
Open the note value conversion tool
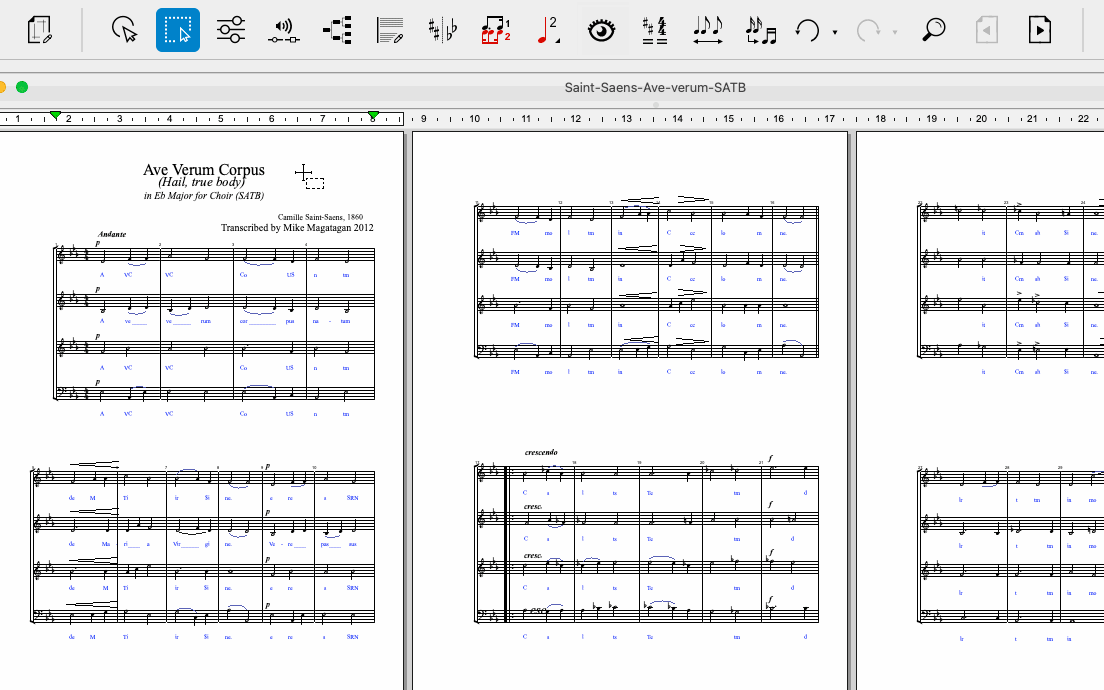pyautogui.click(x=760, y=30)
